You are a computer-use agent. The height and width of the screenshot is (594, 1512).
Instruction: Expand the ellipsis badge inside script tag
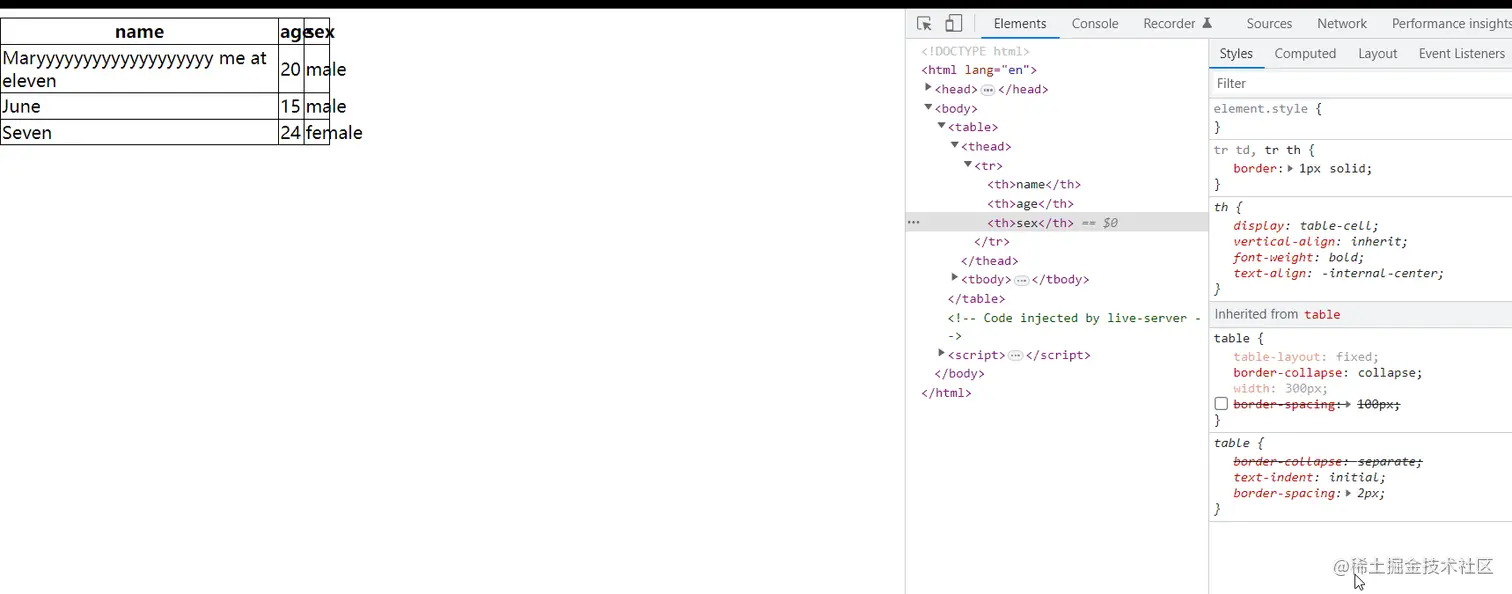point(1015,355)
